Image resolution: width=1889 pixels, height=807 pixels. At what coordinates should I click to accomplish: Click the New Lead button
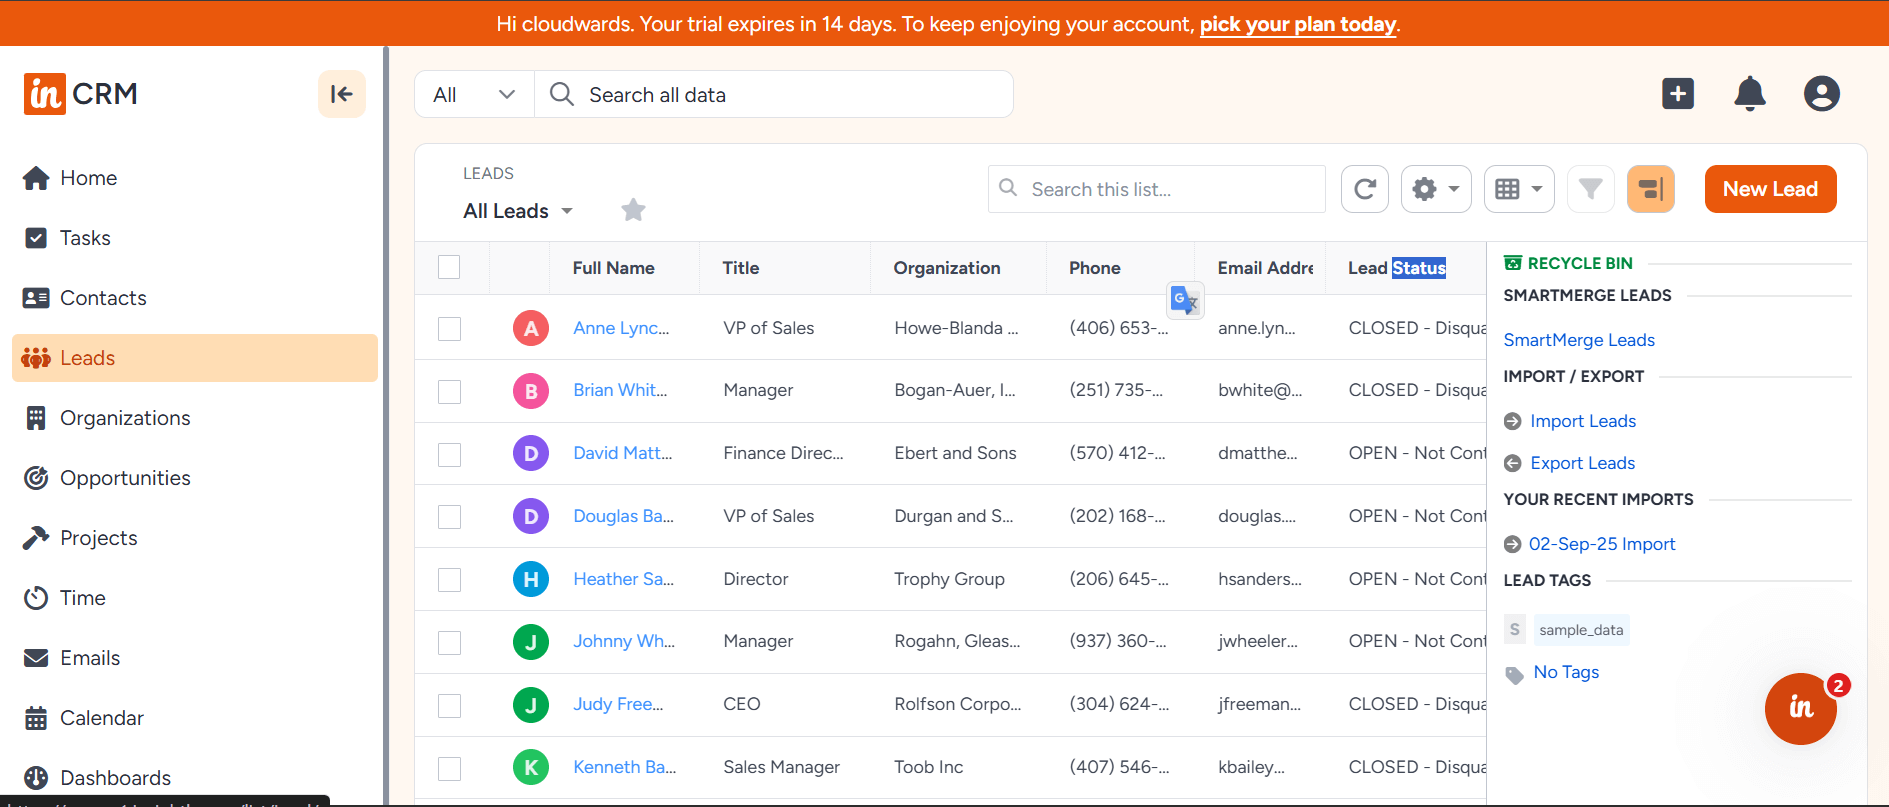click(x=1769, y=189)
